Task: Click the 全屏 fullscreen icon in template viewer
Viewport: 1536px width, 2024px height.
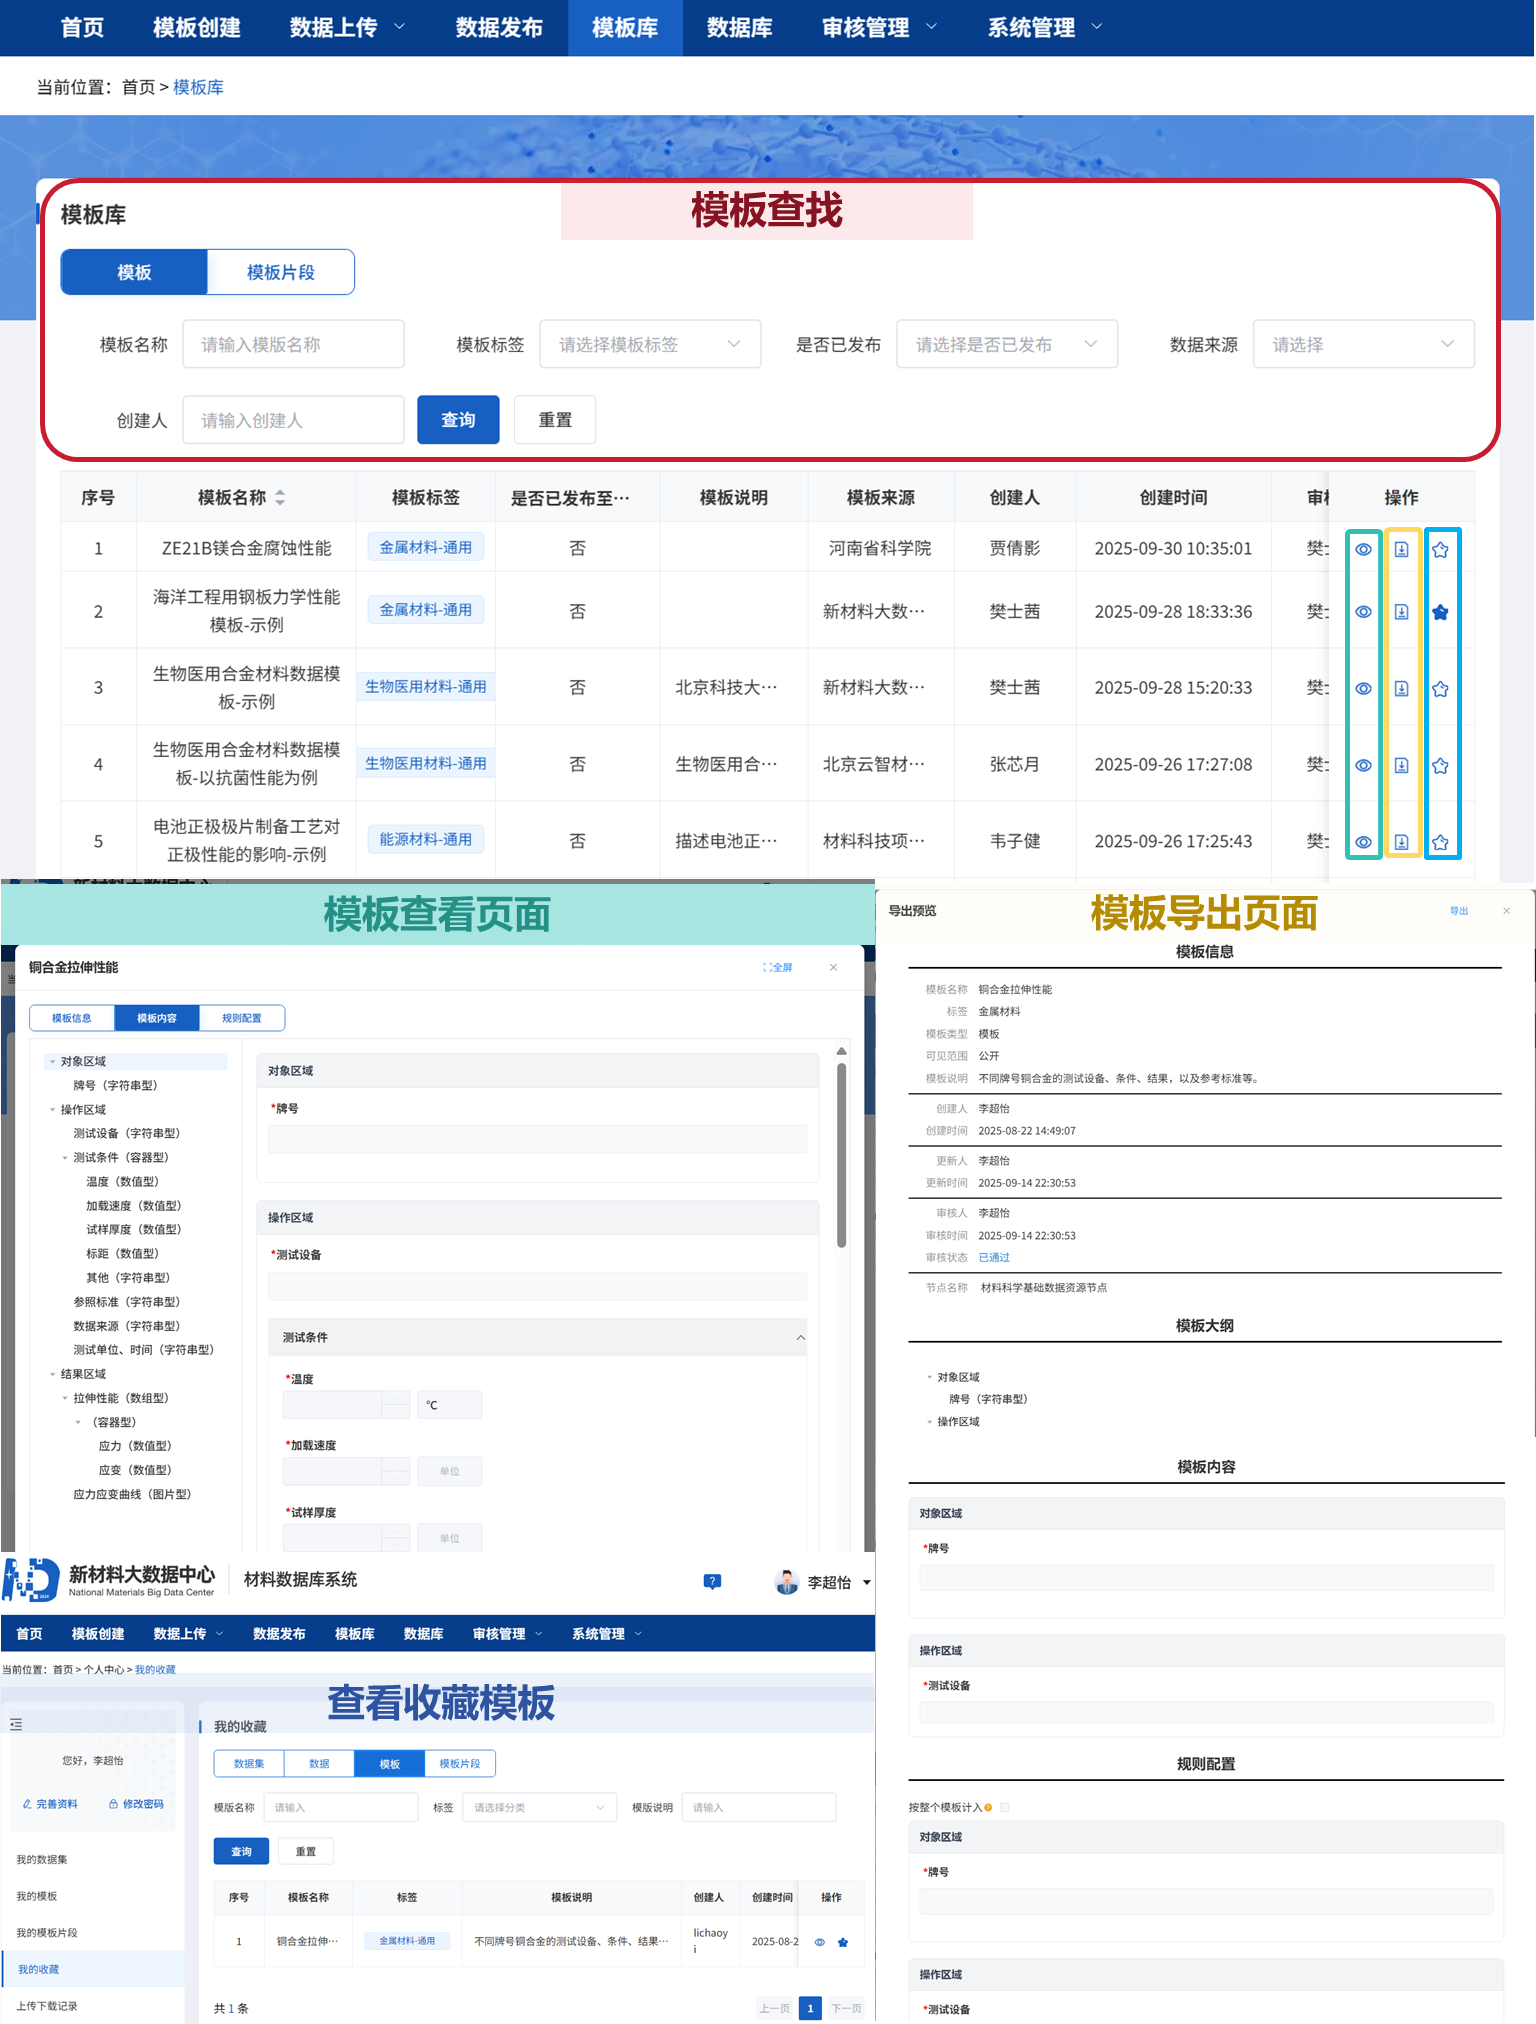Action: coord(777,967)
